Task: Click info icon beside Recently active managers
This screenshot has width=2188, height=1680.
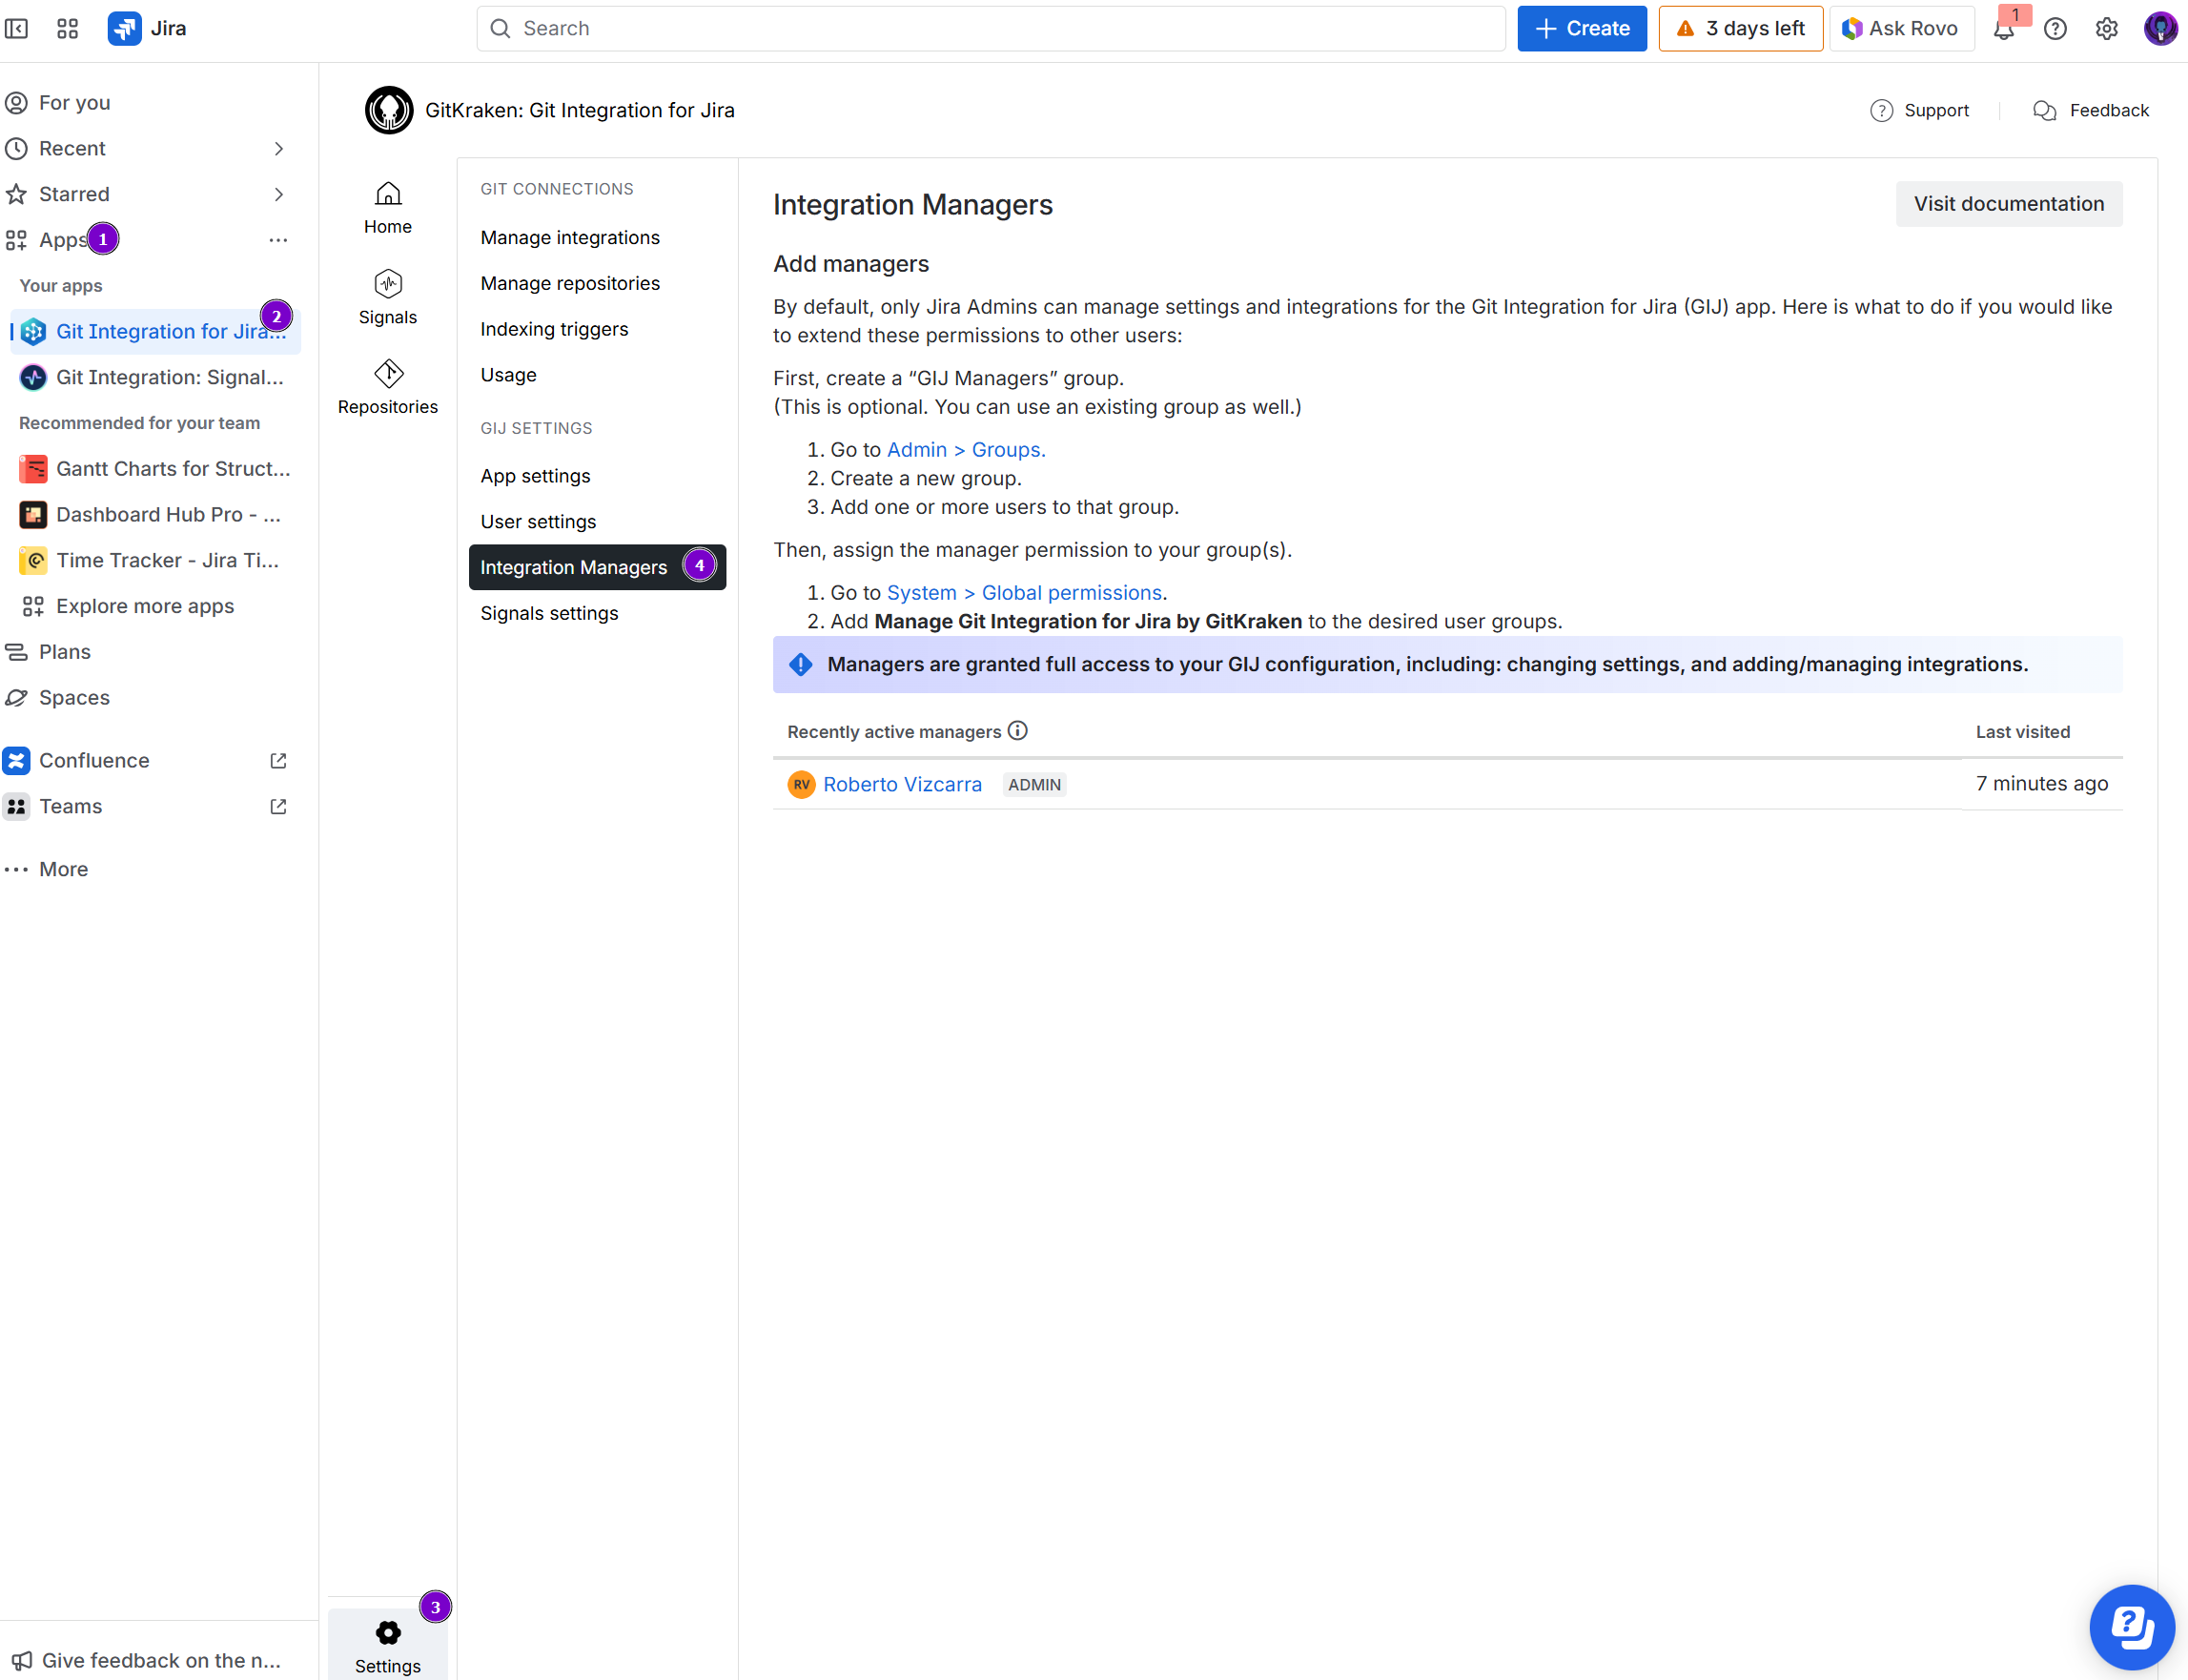Action: click(1018, 731)
